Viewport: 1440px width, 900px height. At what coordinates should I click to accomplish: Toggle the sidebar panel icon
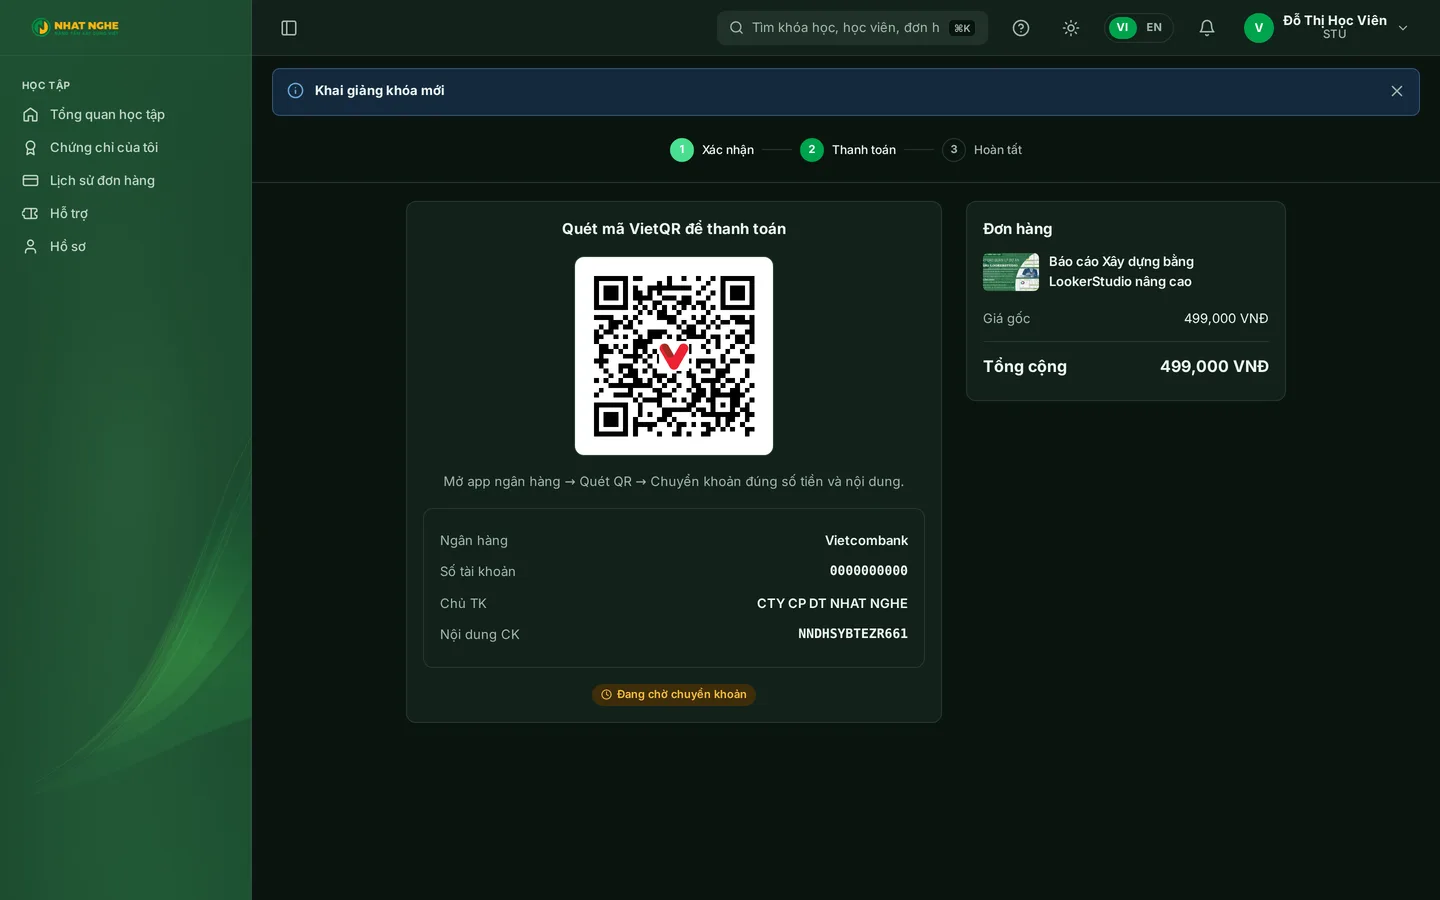tap(289, 28)
